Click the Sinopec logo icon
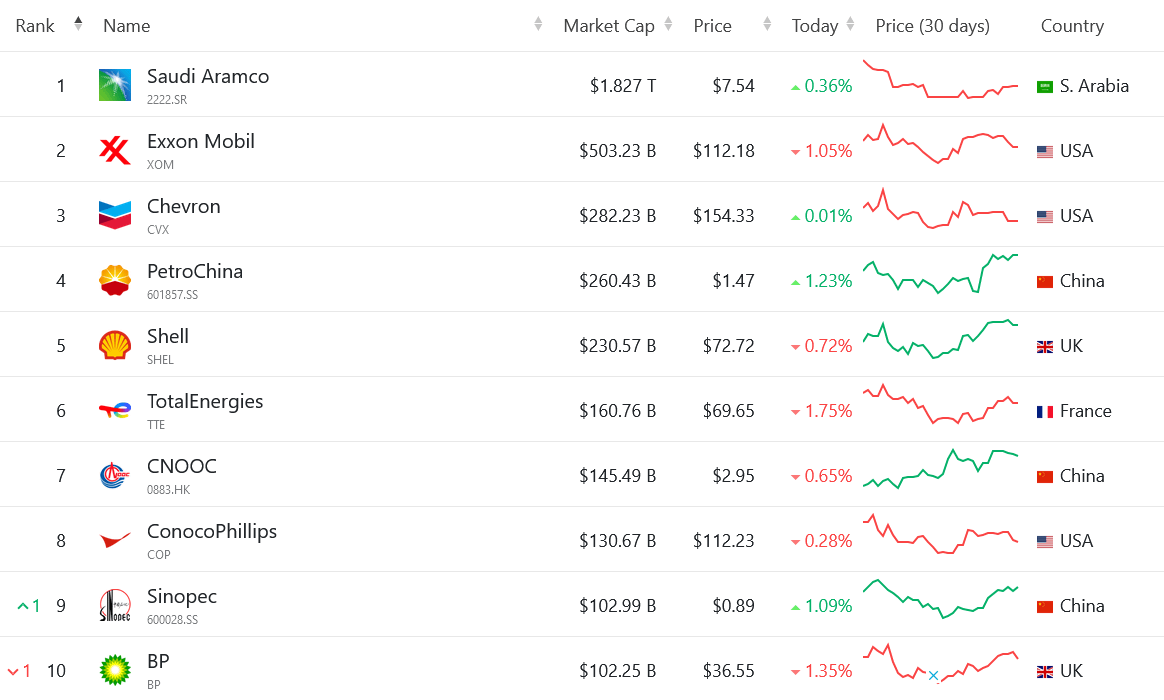Screen dimensions: 1164x700 tap(115, 605)
